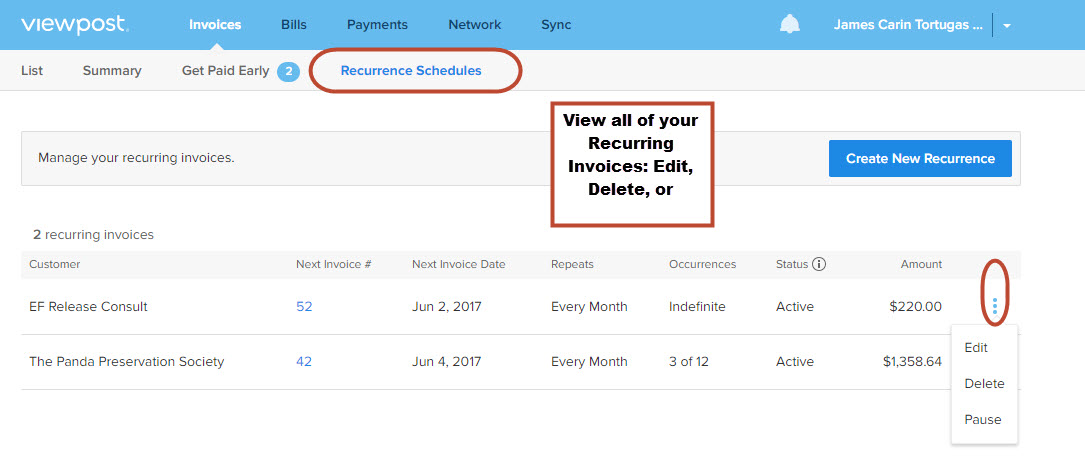Open invoice number 52 link
Screen dimensions: 1085x473
(x=304, y=306)
